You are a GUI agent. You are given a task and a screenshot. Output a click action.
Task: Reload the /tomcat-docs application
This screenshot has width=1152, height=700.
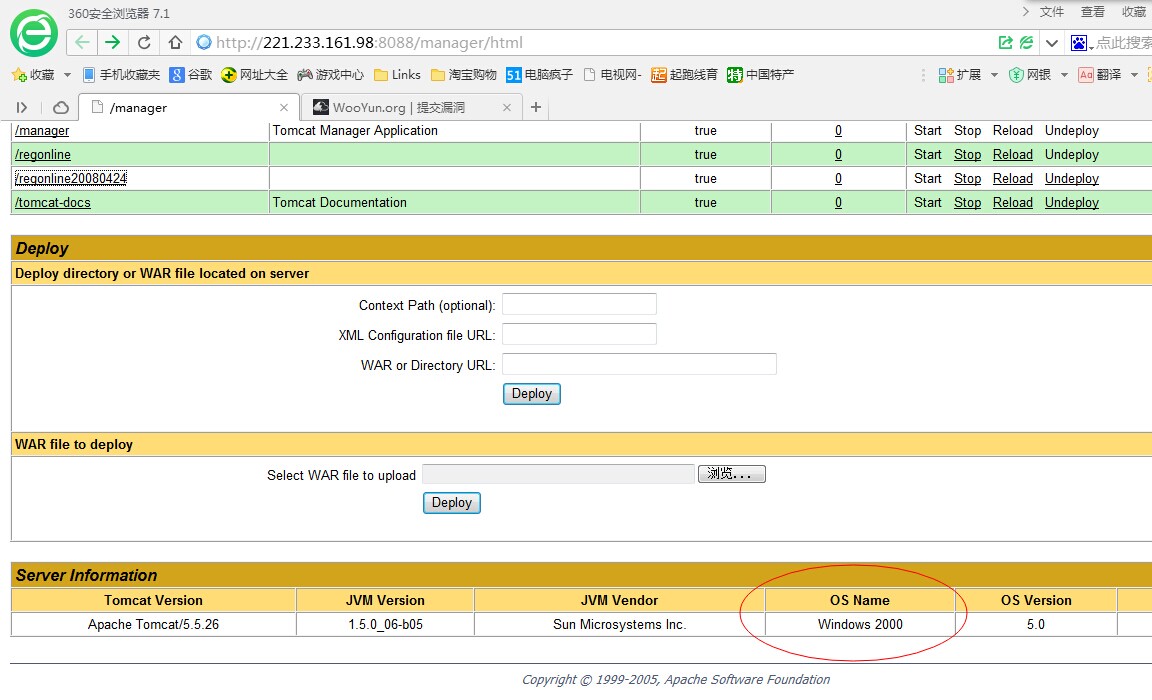pos(1012,203)
